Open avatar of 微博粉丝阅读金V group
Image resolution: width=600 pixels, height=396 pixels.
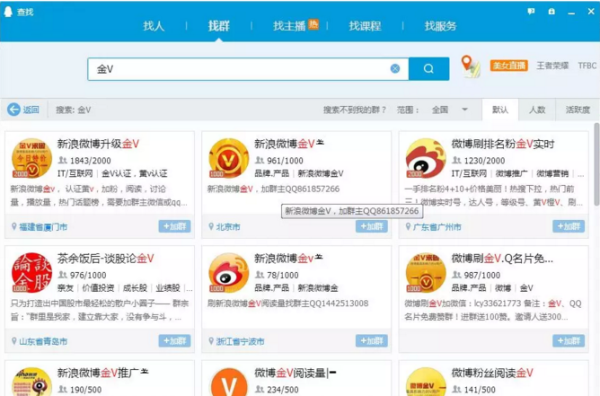426,382
